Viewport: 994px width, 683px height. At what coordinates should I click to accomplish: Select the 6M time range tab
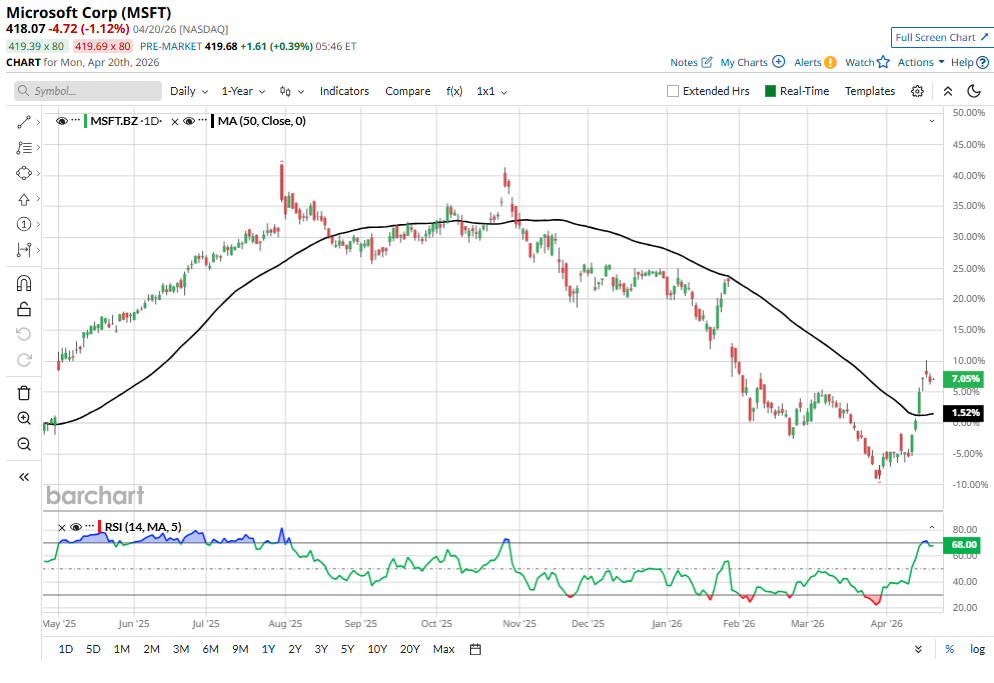tap(211, 649)
